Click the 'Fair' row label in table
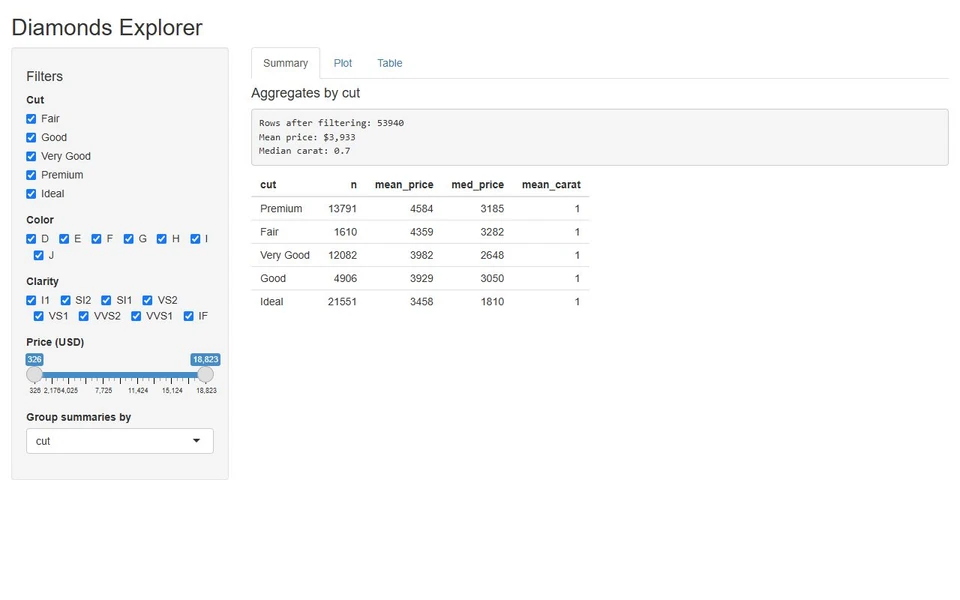Image resolution: width=960 pixels, height=600 pixels. tap(269, 232)
